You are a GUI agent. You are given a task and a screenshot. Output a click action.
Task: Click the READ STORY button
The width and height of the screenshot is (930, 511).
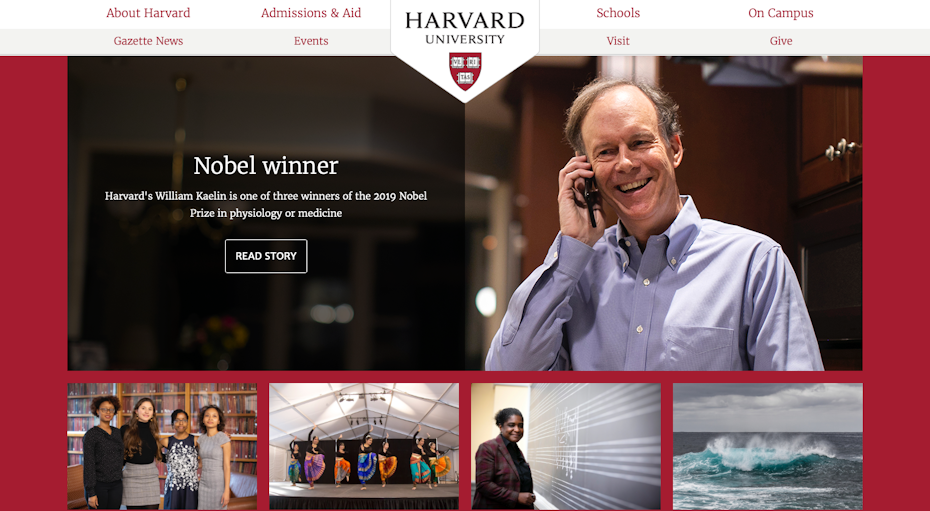(x=266, y=256)
